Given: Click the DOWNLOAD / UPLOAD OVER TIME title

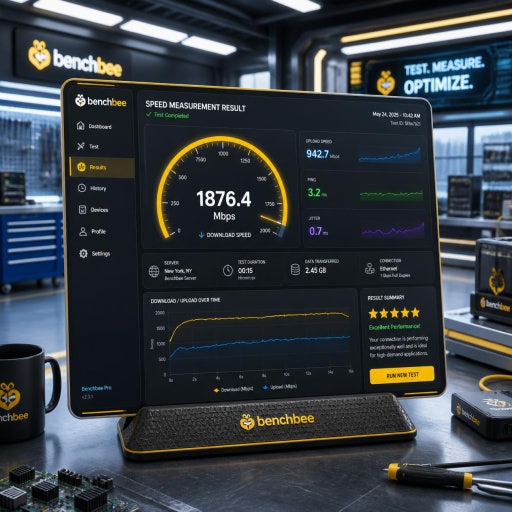Looking at the screenshot, I should 185,300.
